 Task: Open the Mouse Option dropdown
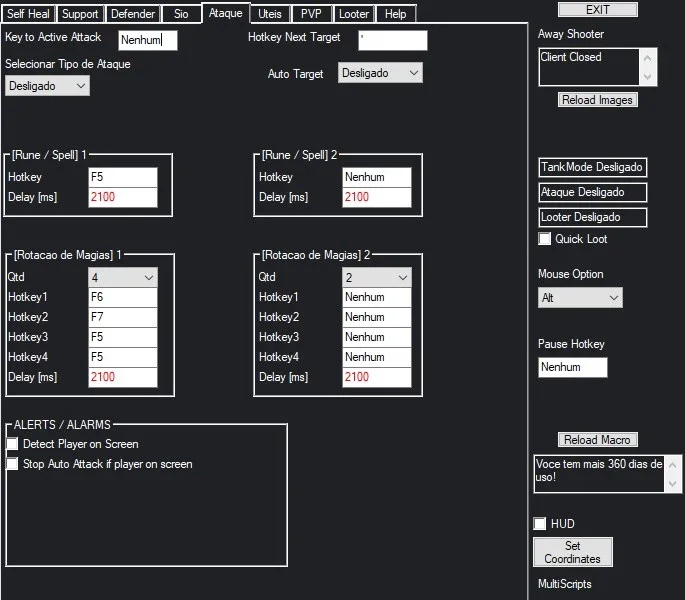click(580, 298)
